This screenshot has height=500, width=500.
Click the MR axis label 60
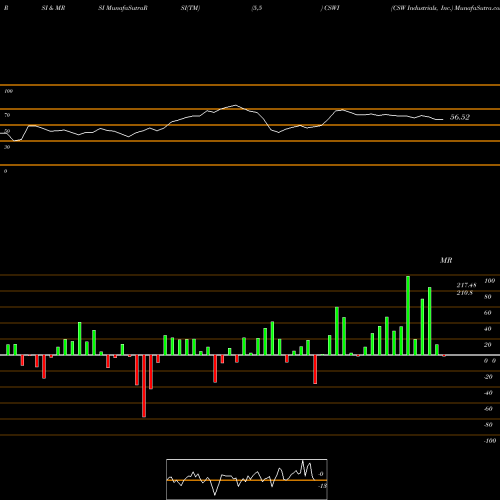488,313
